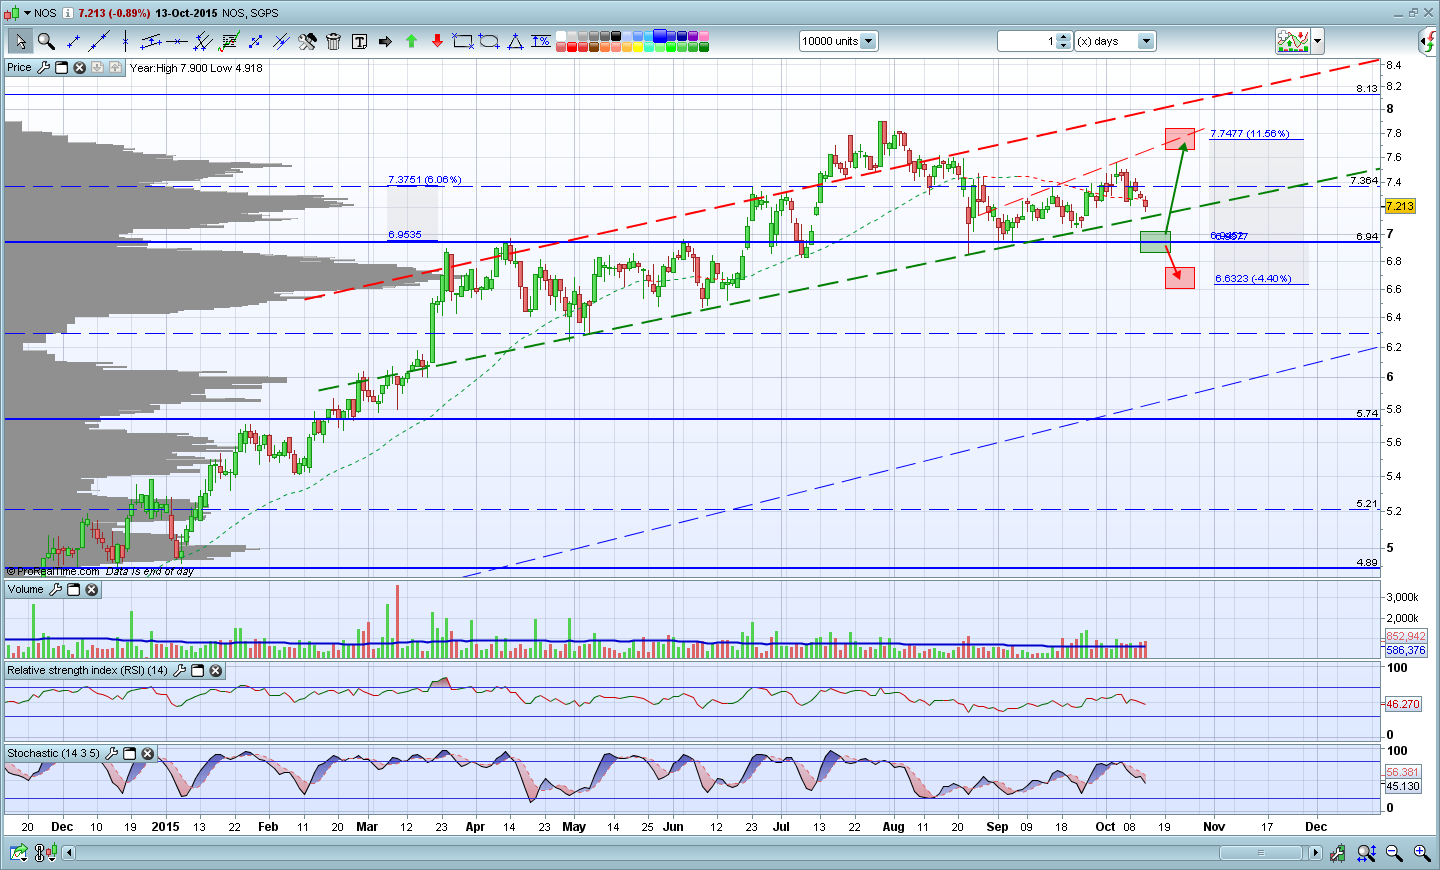This screenshot has height=870, width=1440.
Task: Click the Volume panel label
Action: [26, 590]
